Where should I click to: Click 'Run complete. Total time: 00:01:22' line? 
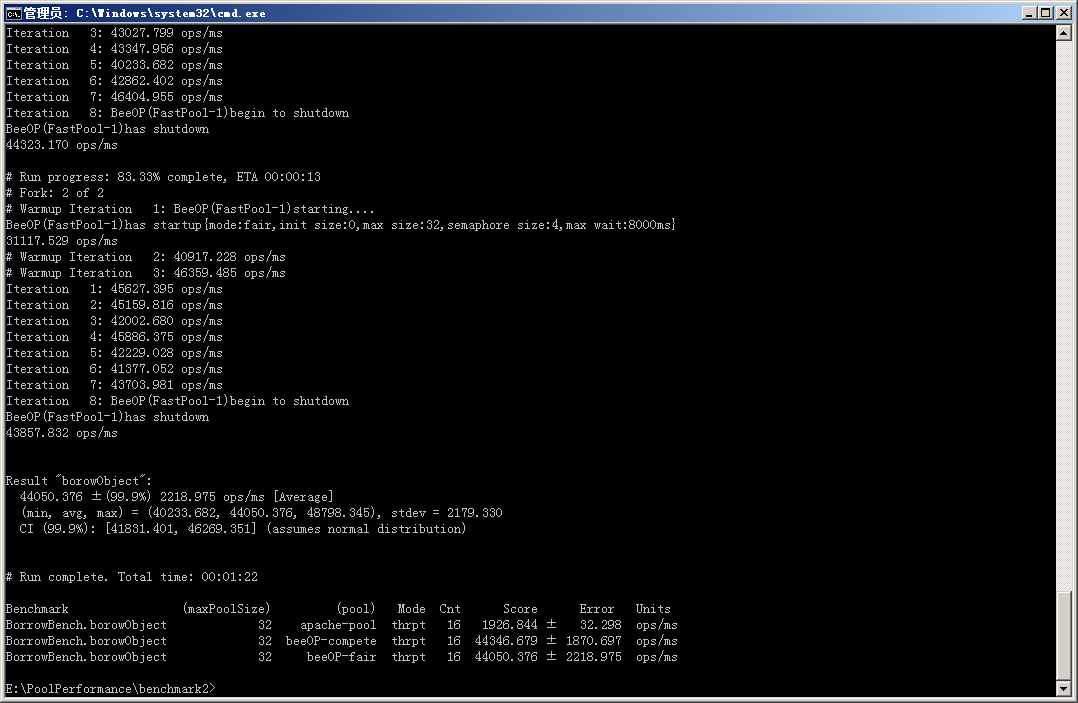(x=131, y=577)
